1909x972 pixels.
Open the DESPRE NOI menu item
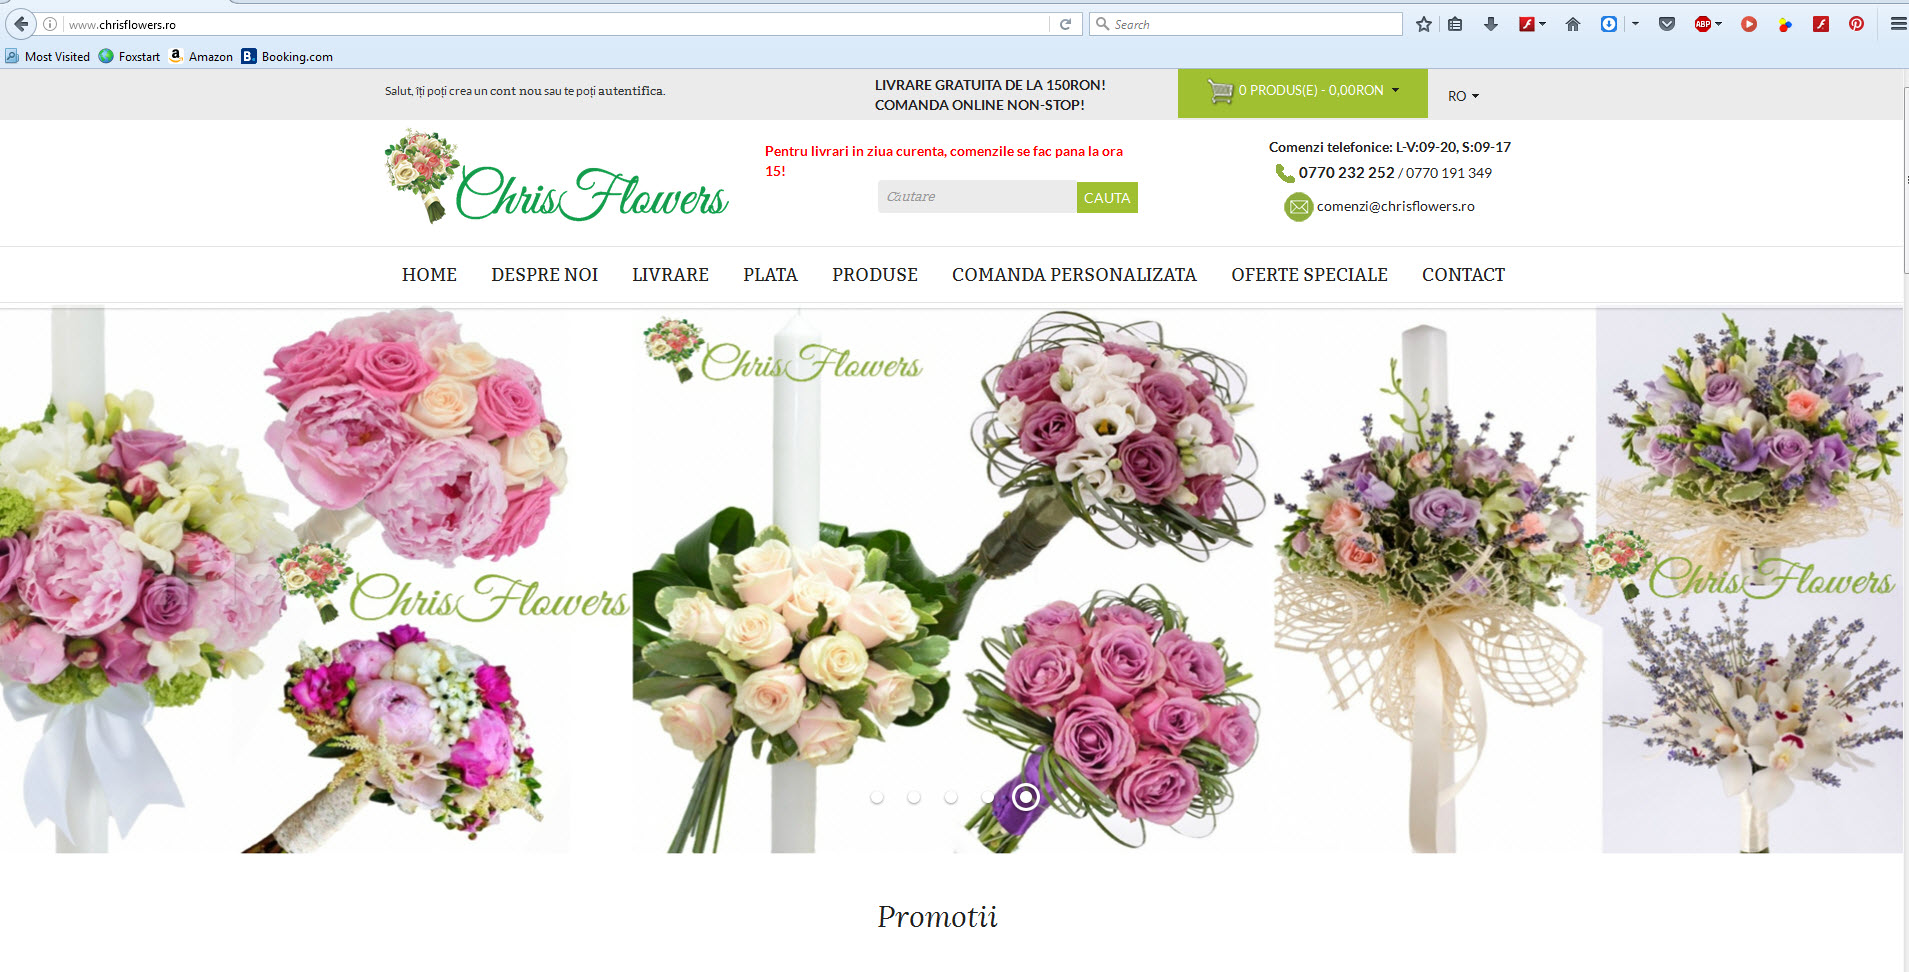[x=544, y=275]
